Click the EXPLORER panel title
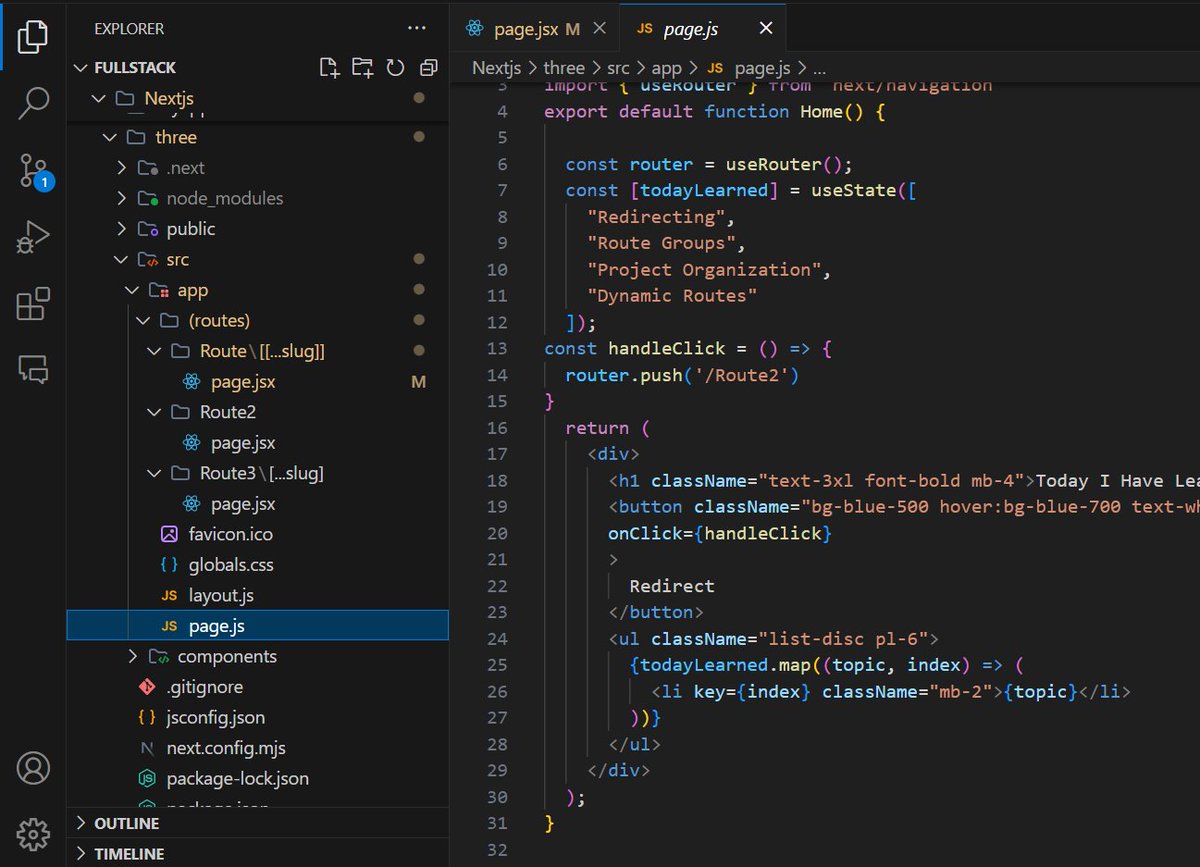1200x867 pixels. pos(129,29)
